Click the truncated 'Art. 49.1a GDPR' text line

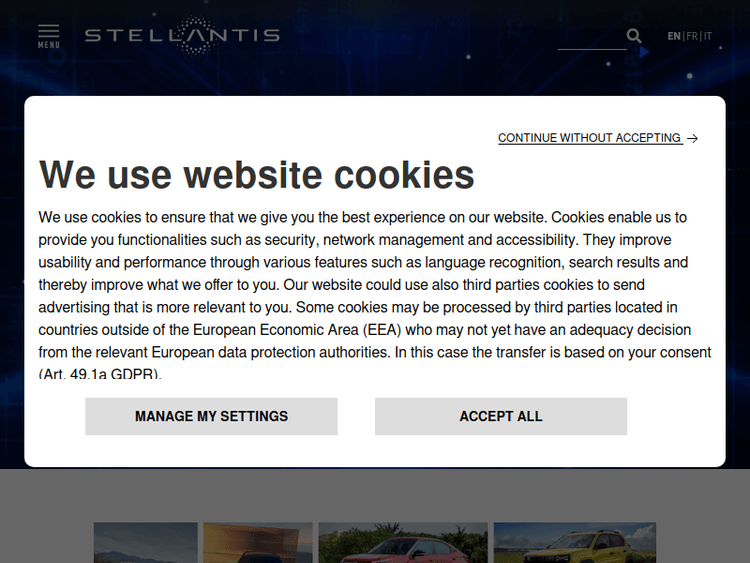pos(100,374)
